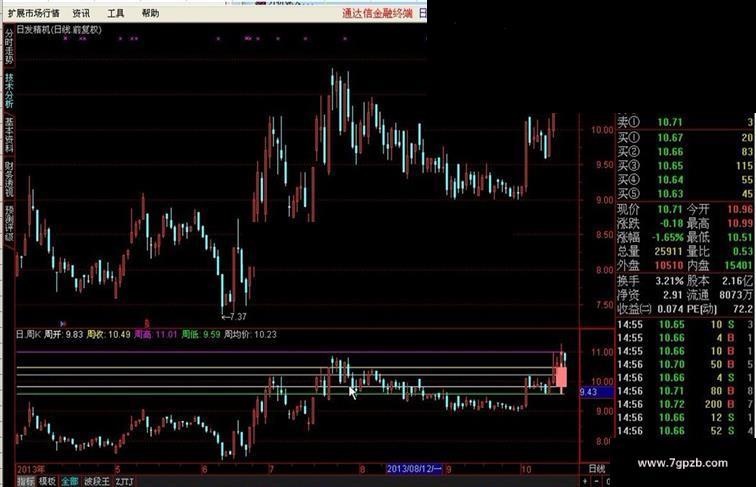Click the 今开 10.96 value
The image size is (756, 487).
(740, 209)
